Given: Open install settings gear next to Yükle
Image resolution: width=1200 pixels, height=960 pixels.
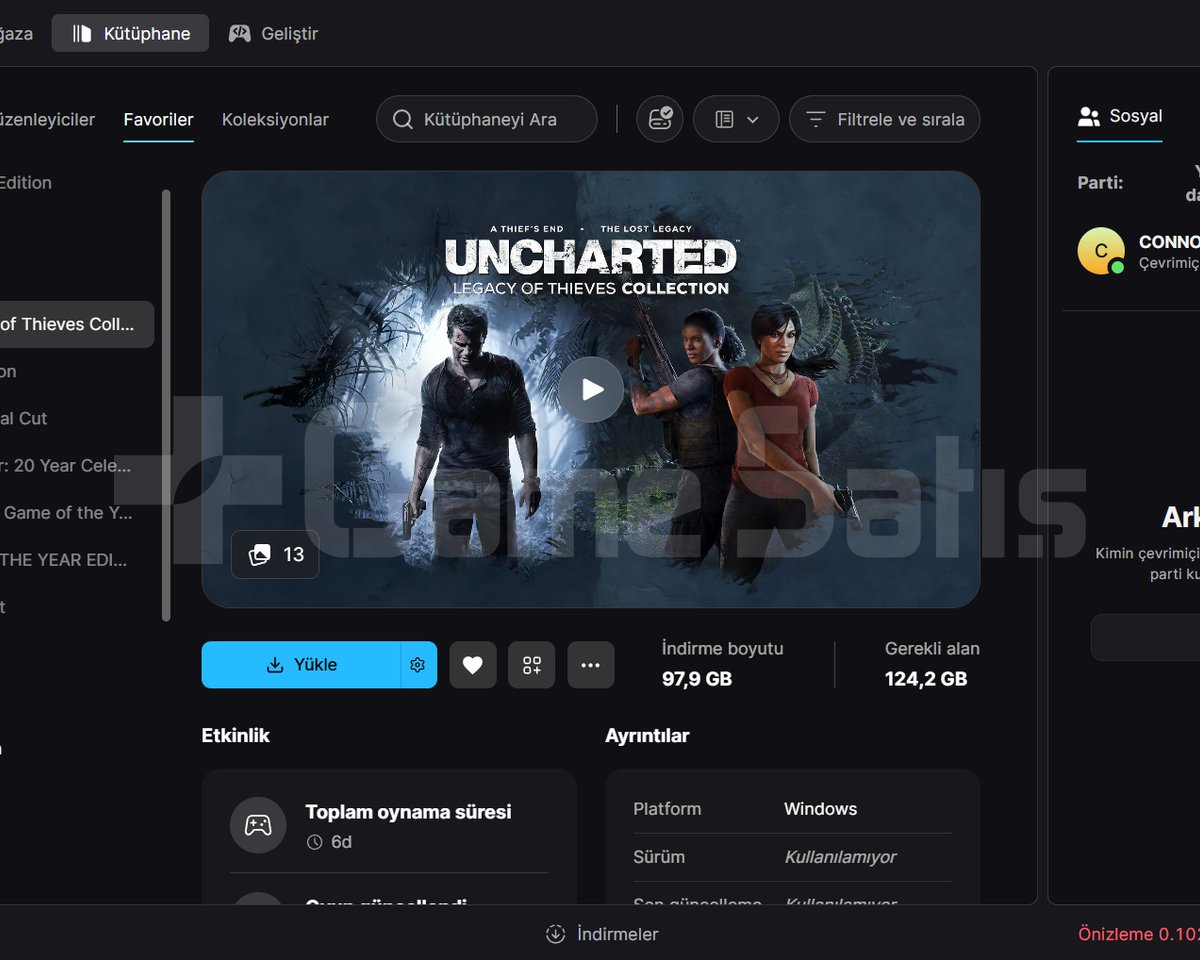Looking at the screenshot, I should 418,665.
